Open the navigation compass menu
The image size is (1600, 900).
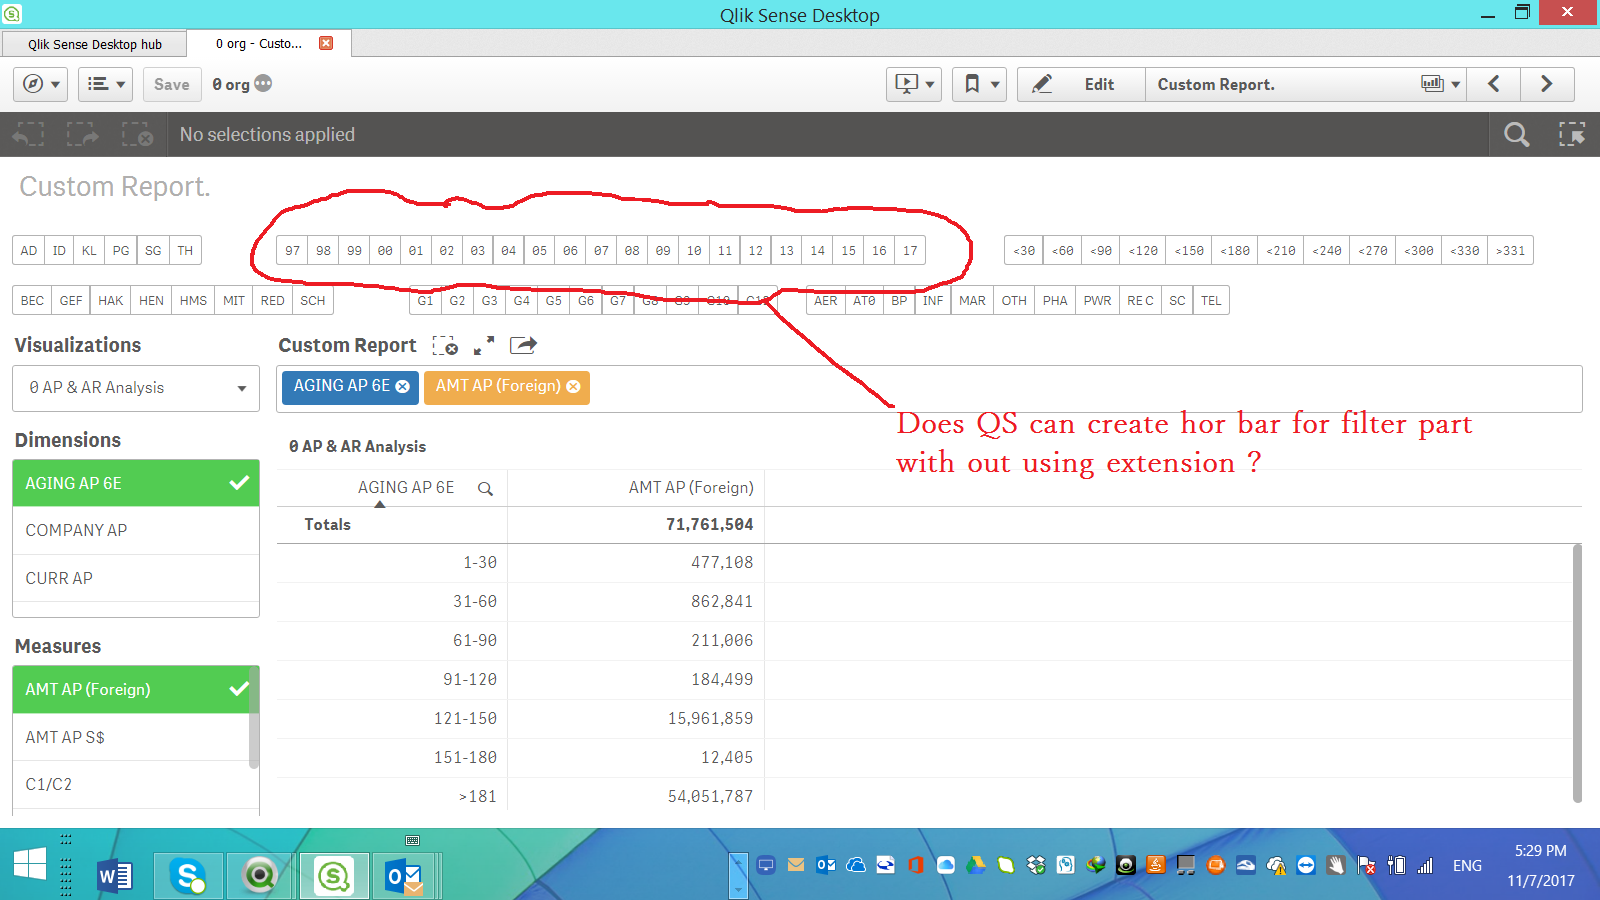(x=40, y=85)
